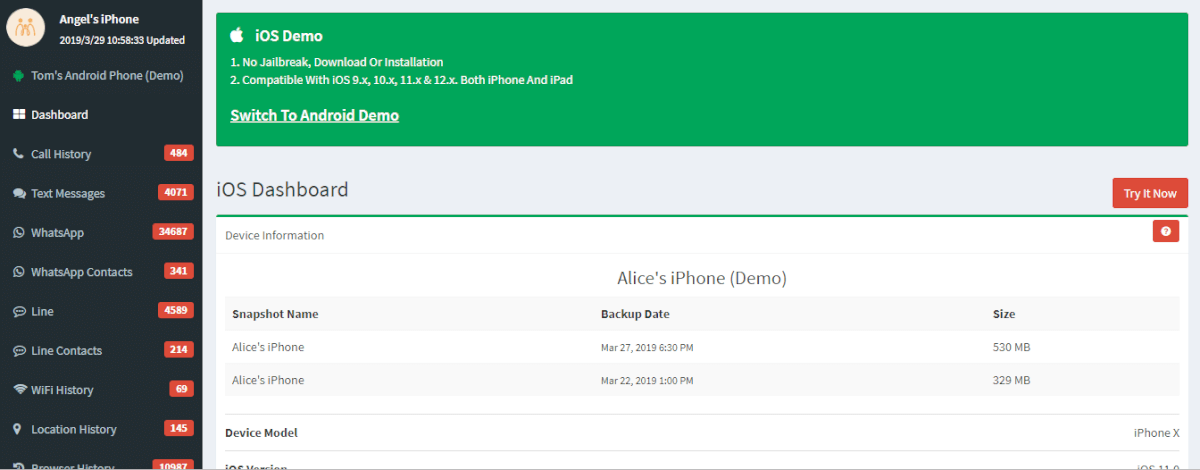
Task: Click the profile avatar for Angel's iPhone
Action: coord(27,28)
